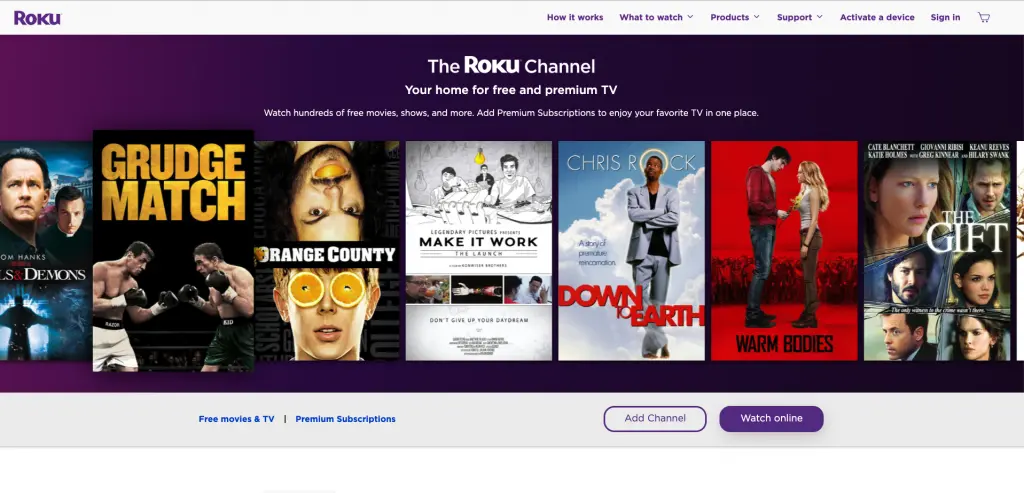Select the Angels & Demons poster

(x=46, y=251)
